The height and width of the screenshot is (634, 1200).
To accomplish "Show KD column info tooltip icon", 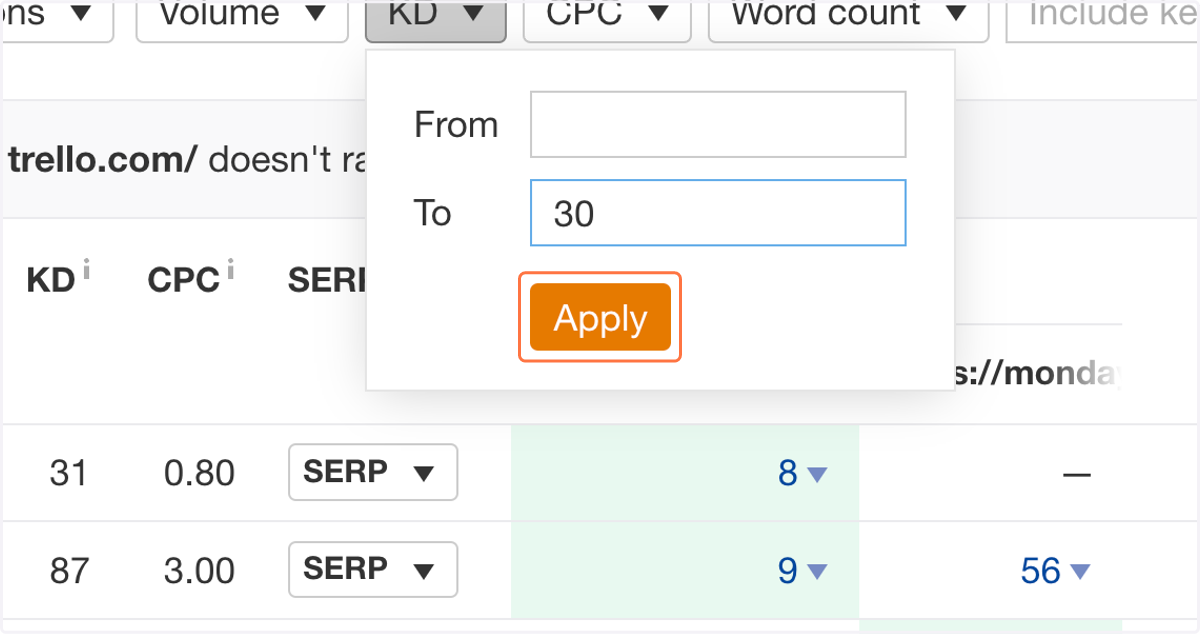I will click(86, 270).
